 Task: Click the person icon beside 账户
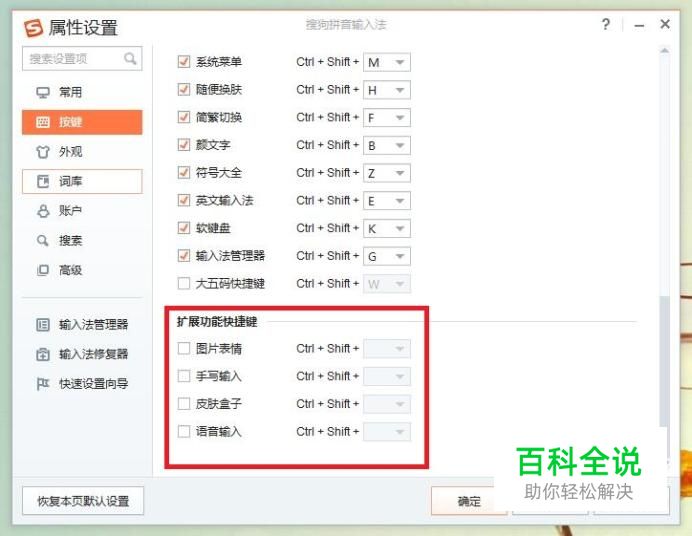pyautogui.click(x=43, y=211)
